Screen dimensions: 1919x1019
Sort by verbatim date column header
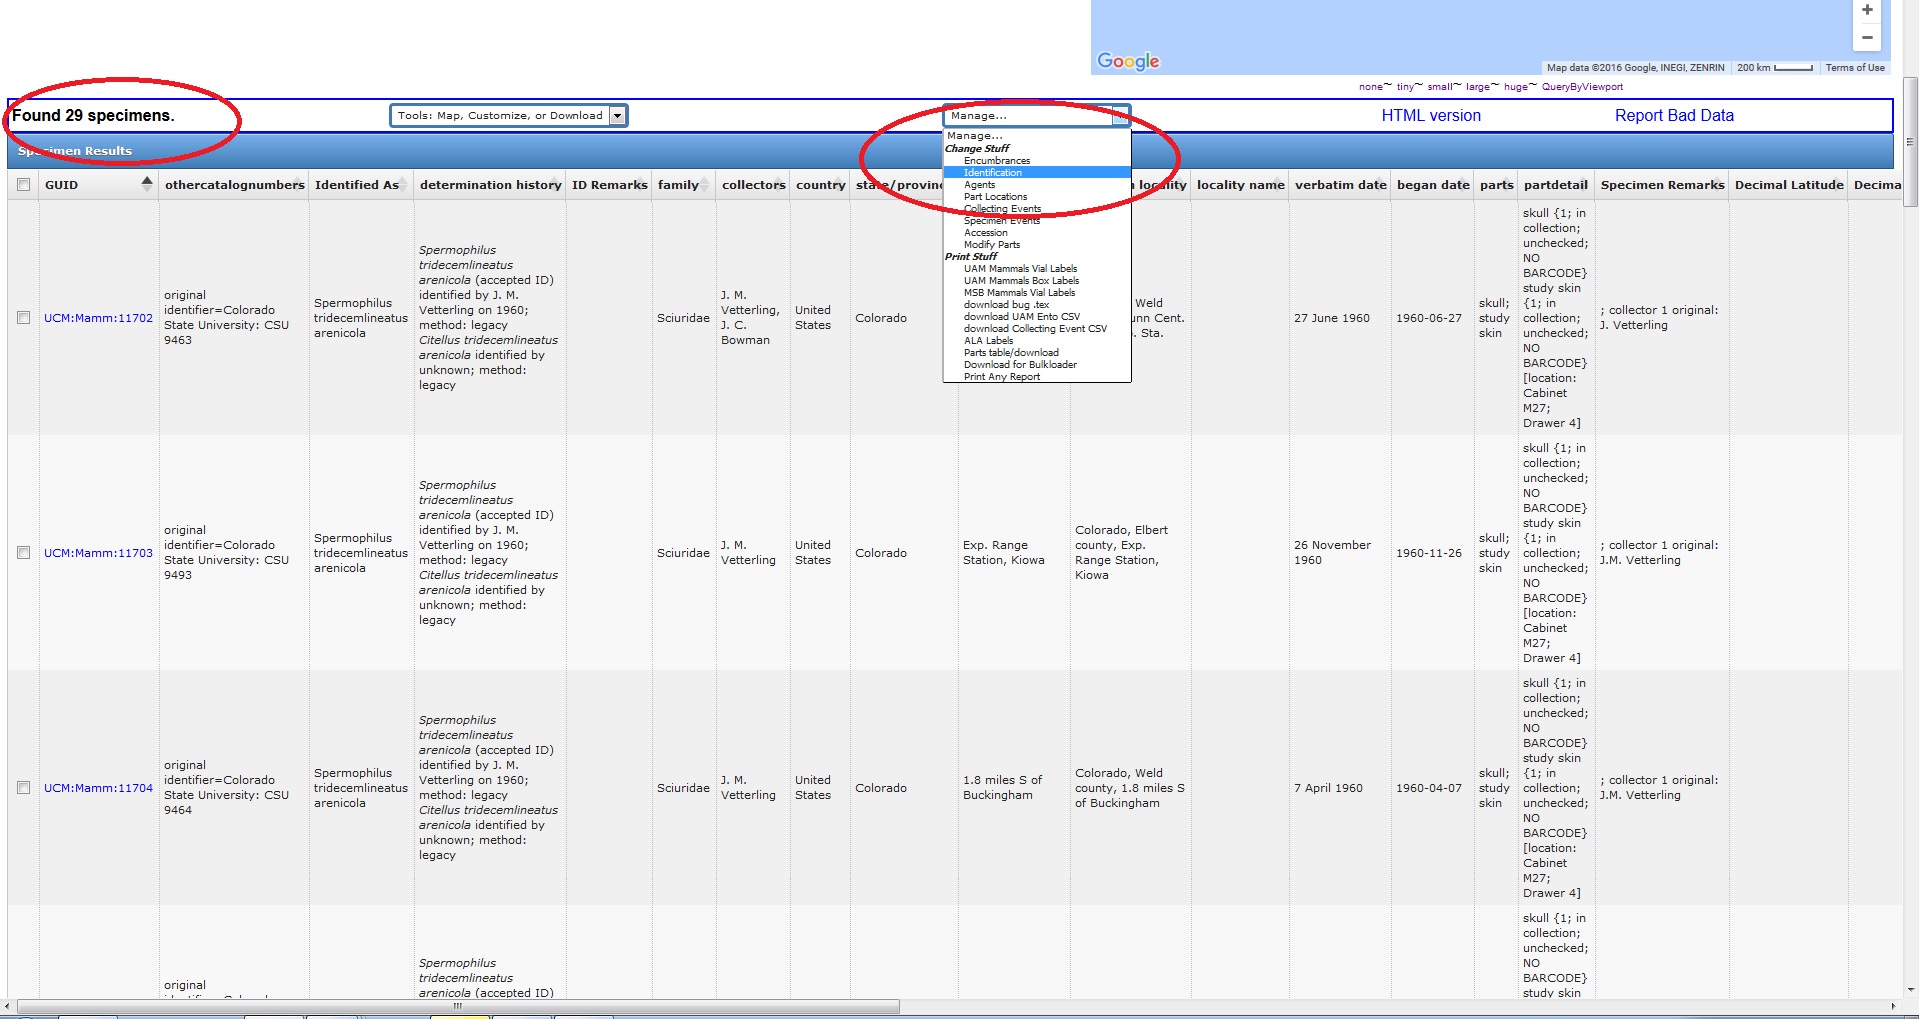[1340, 185]
